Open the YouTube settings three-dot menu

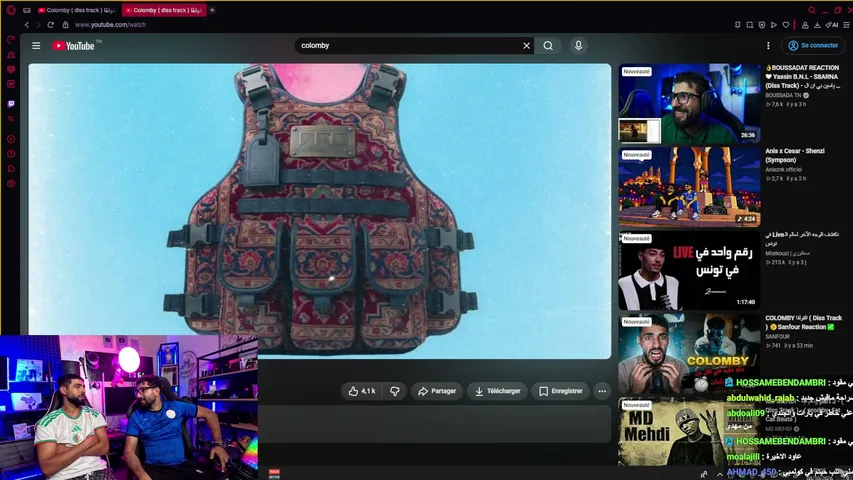(768, 46)
